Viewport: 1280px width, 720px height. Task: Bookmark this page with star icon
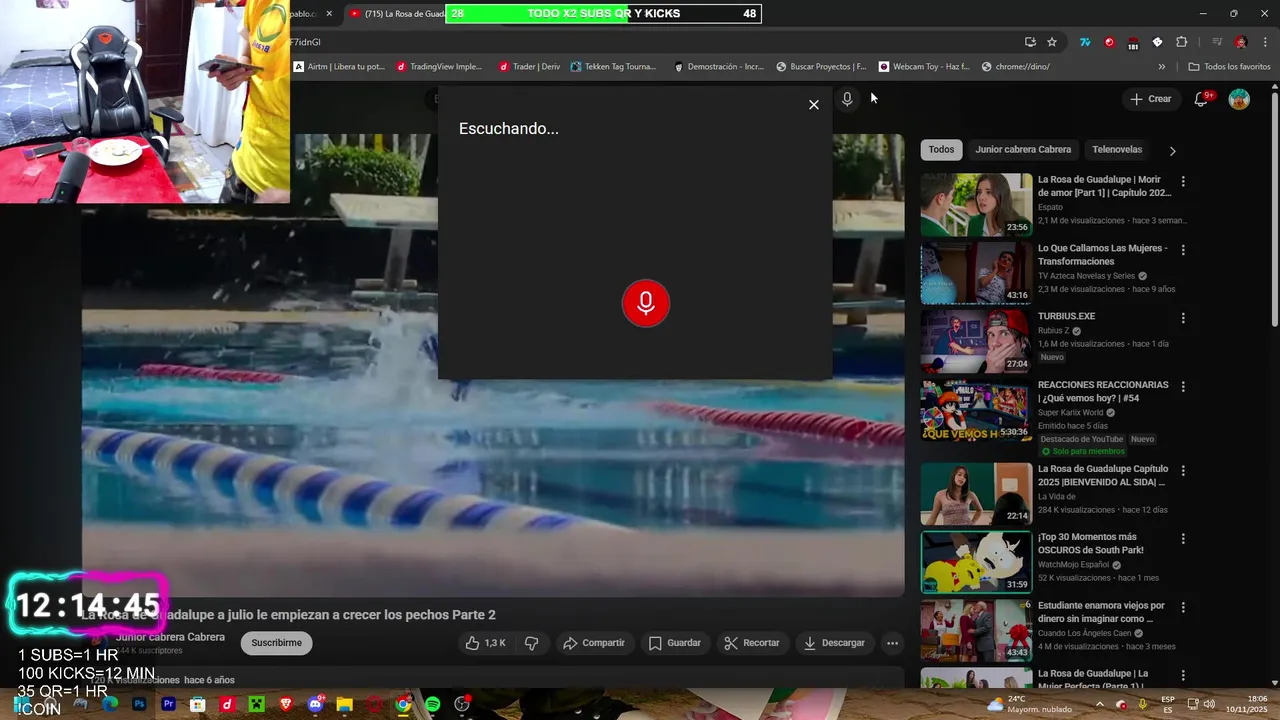coord(1052,42)
